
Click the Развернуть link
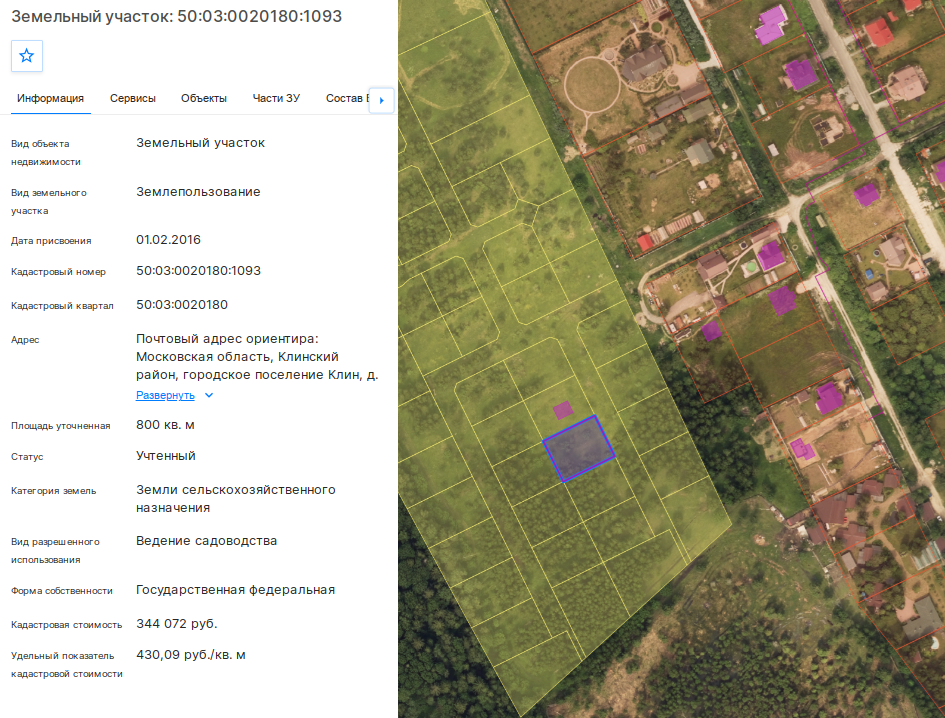pyautogui.click(x=165, y=395)
